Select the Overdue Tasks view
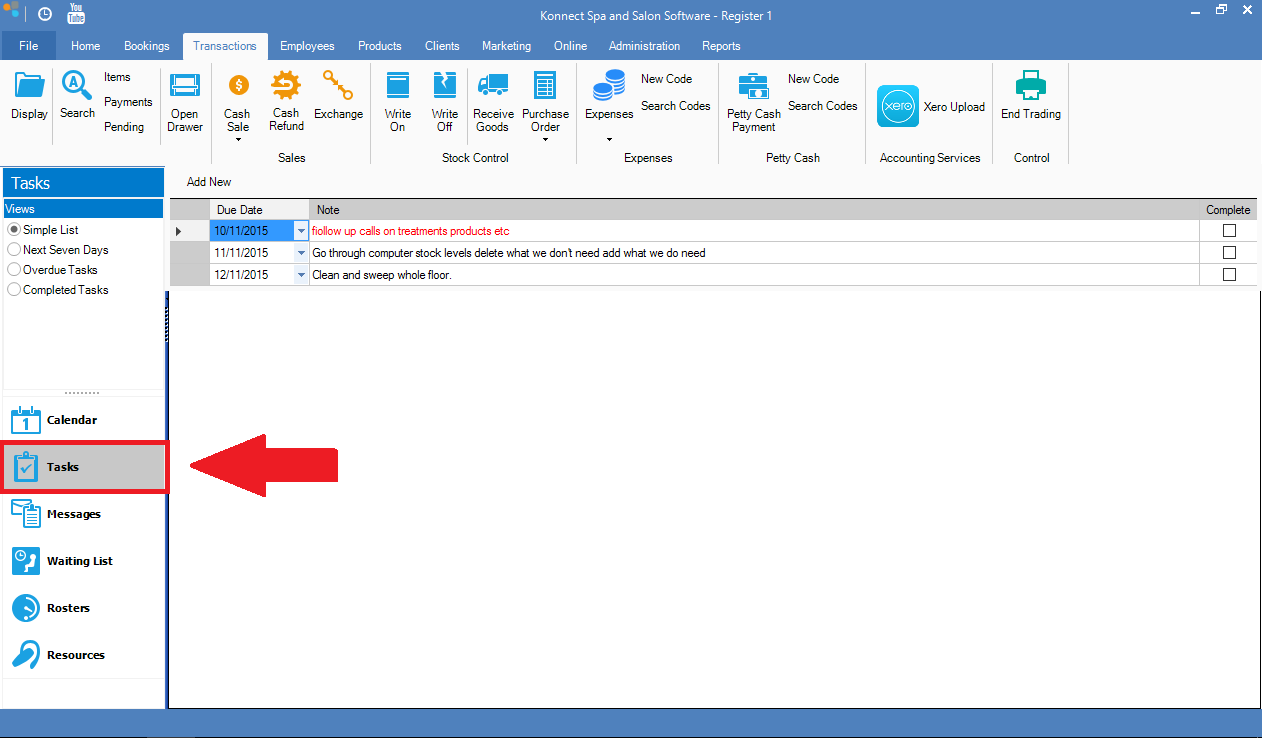This screenshot has height=738, width=1262. pos(14,270)
